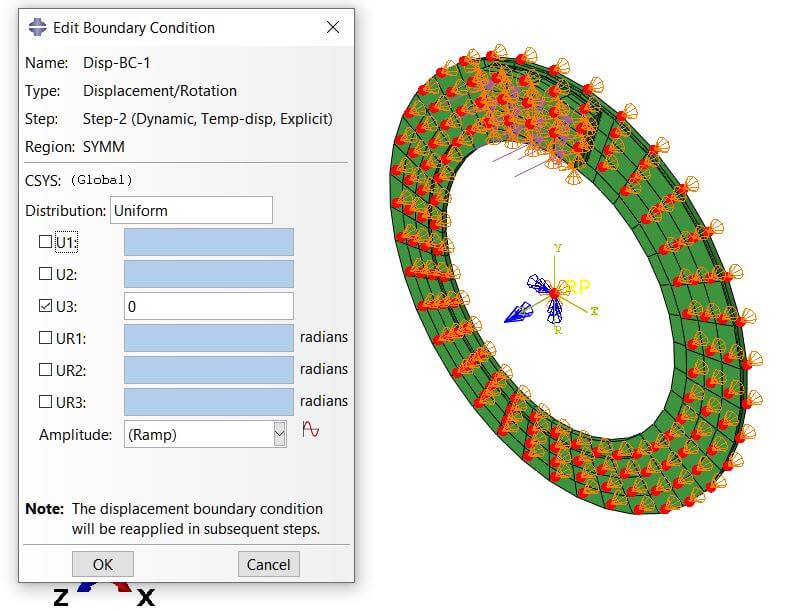Toggle the UR1 rotation checkbox
The height and width of the screenshot is (613, 789).
(x=45, y=338)
